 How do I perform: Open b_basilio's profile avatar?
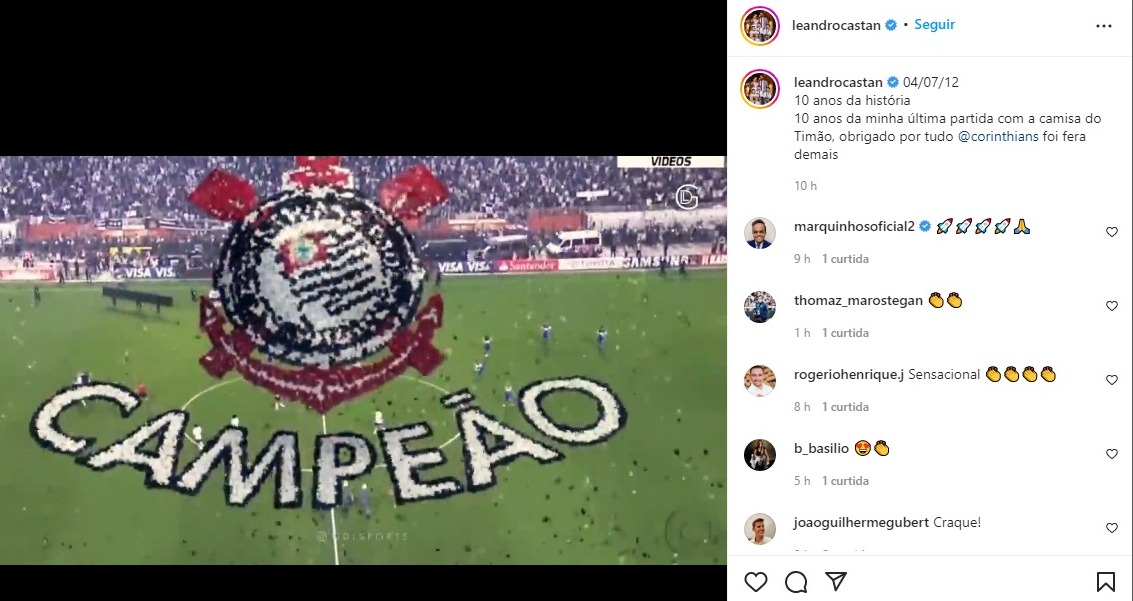tap(759, 454)
